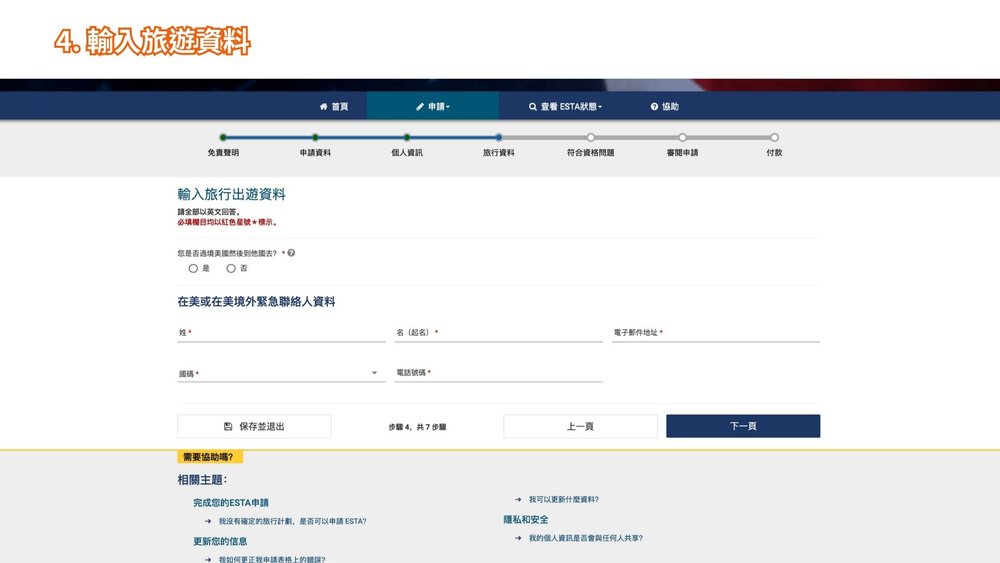Open link 我如何更正我申請表格上的錯誤?

(x=272, y=559)
